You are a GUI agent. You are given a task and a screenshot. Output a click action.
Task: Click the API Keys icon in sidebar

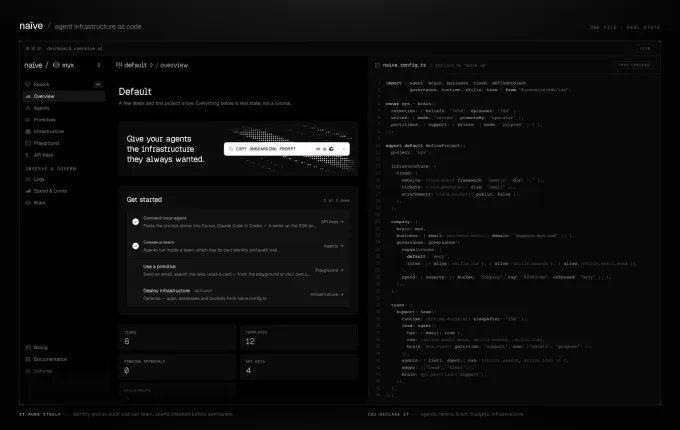[28, 155]
